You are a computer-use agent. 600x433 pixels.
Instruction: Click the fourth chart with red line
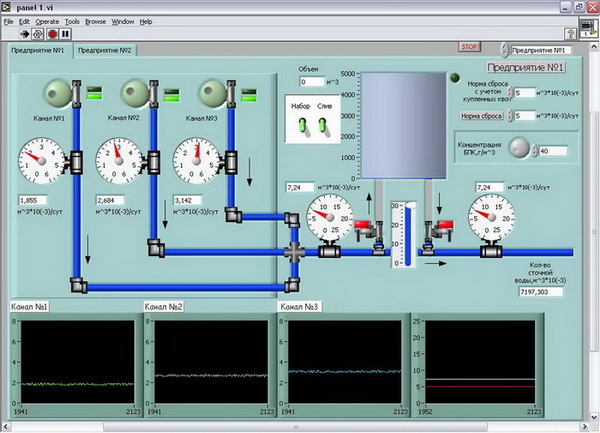click(x=480, y=362)
